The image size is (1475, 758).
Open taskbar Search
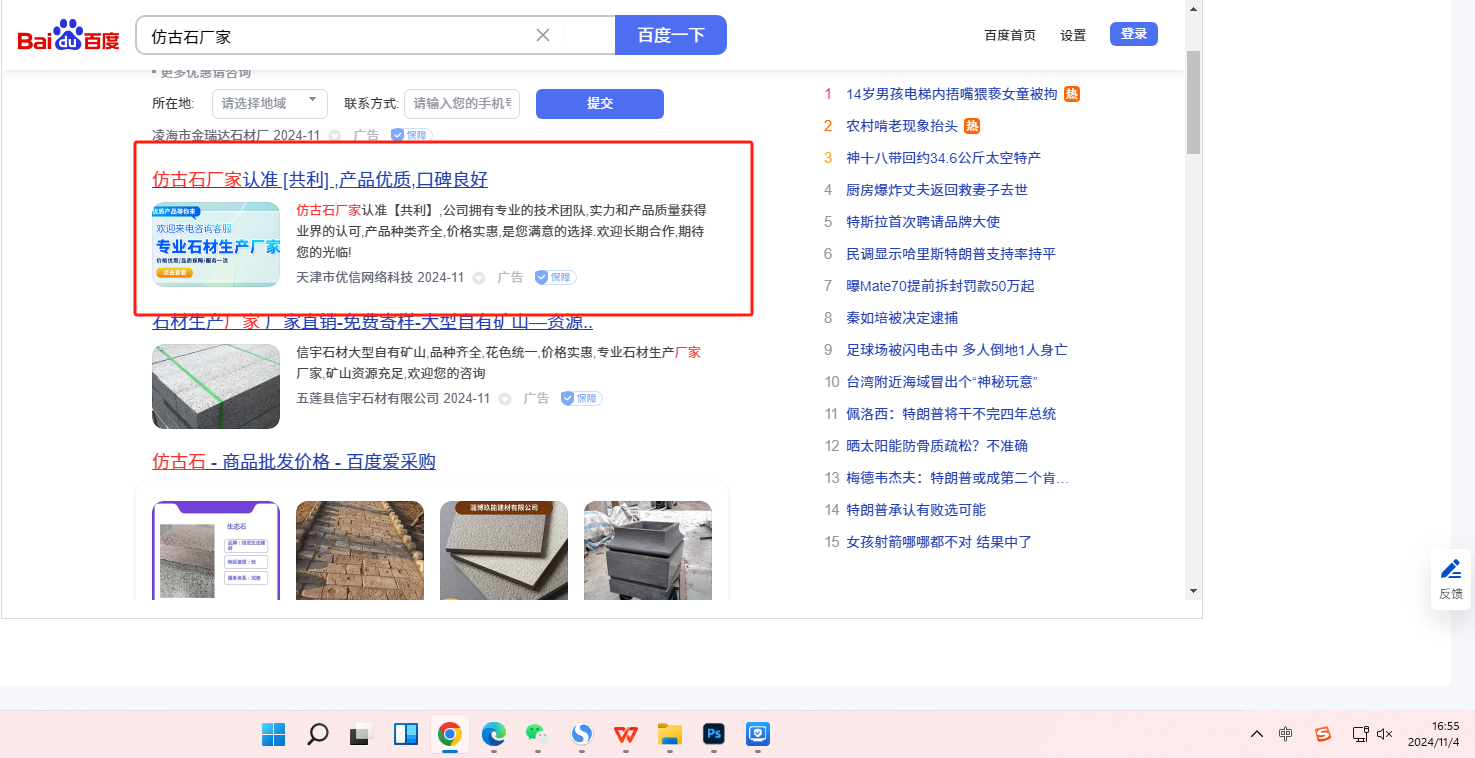(317, 735)
